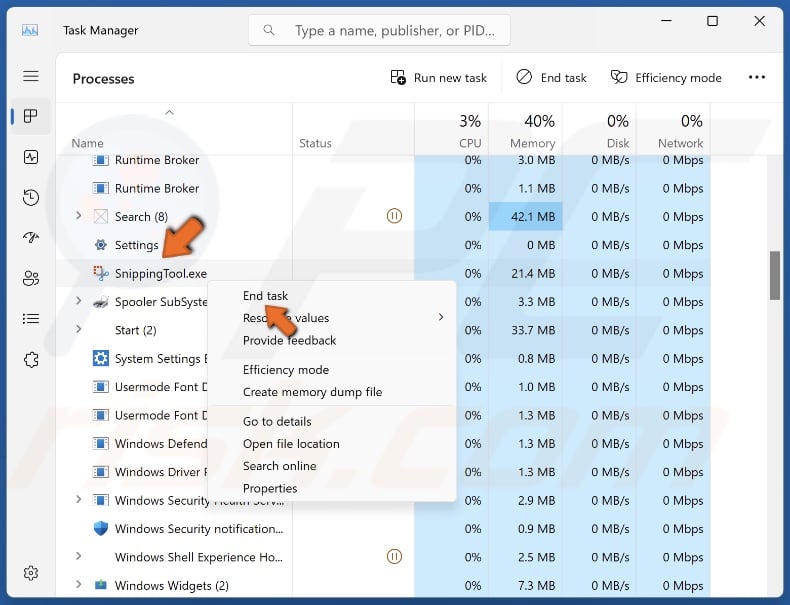Image resolution: width=790 pixels, height=605 pixels.
Task: Choose Search online menu entry
Action: 280,466
